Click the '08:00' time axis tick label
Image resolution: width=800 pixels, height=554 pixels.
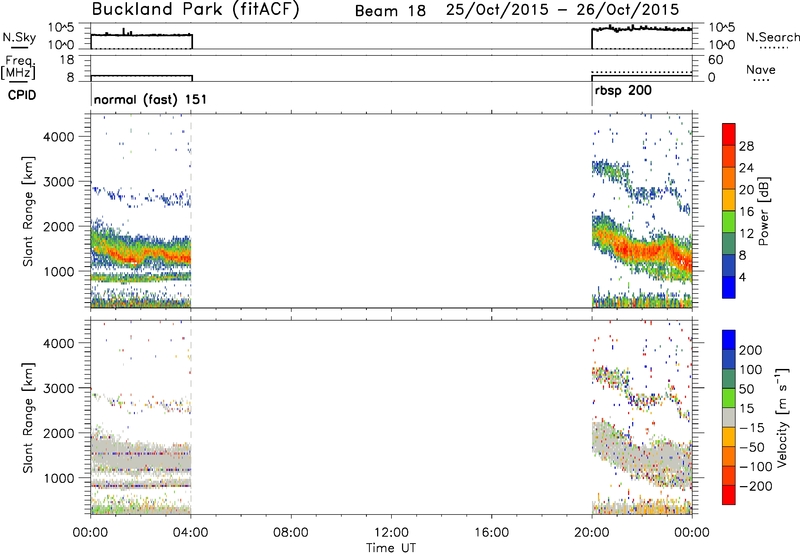pos(291,533)
